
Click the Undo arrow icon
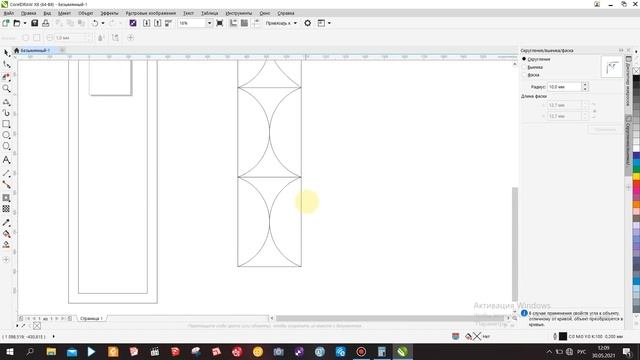(95, 23)
